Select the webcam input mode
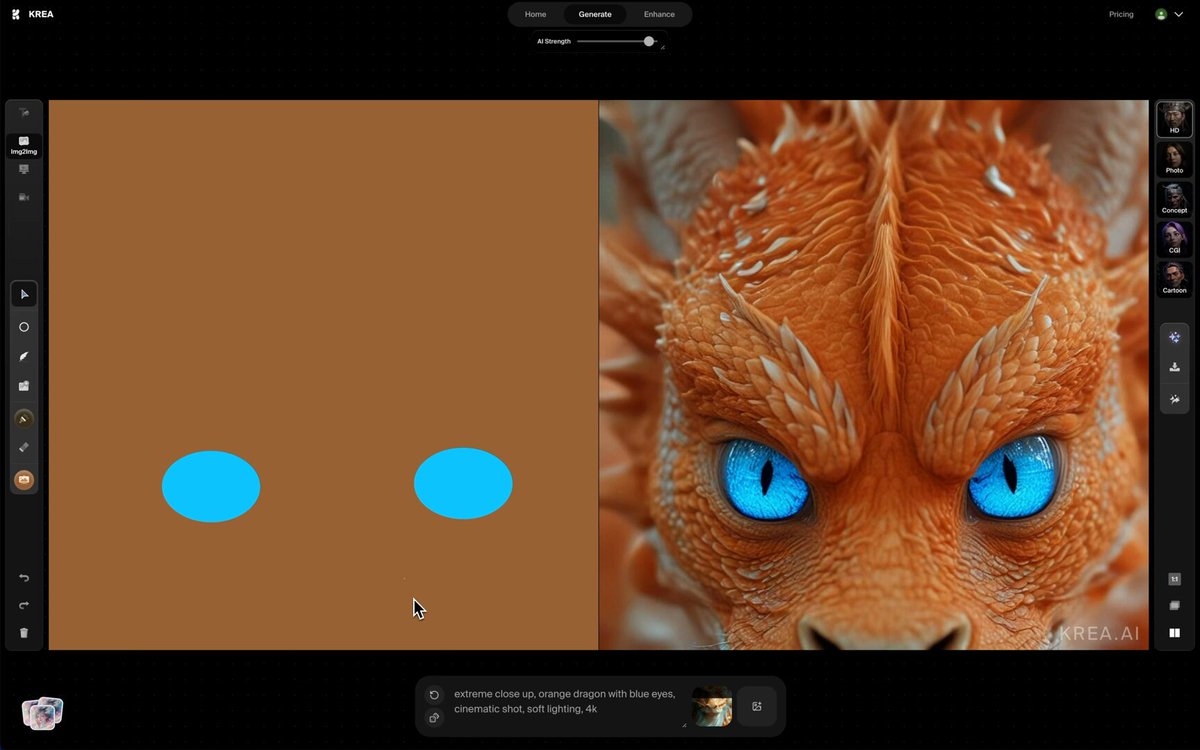 tap(24, 198)
